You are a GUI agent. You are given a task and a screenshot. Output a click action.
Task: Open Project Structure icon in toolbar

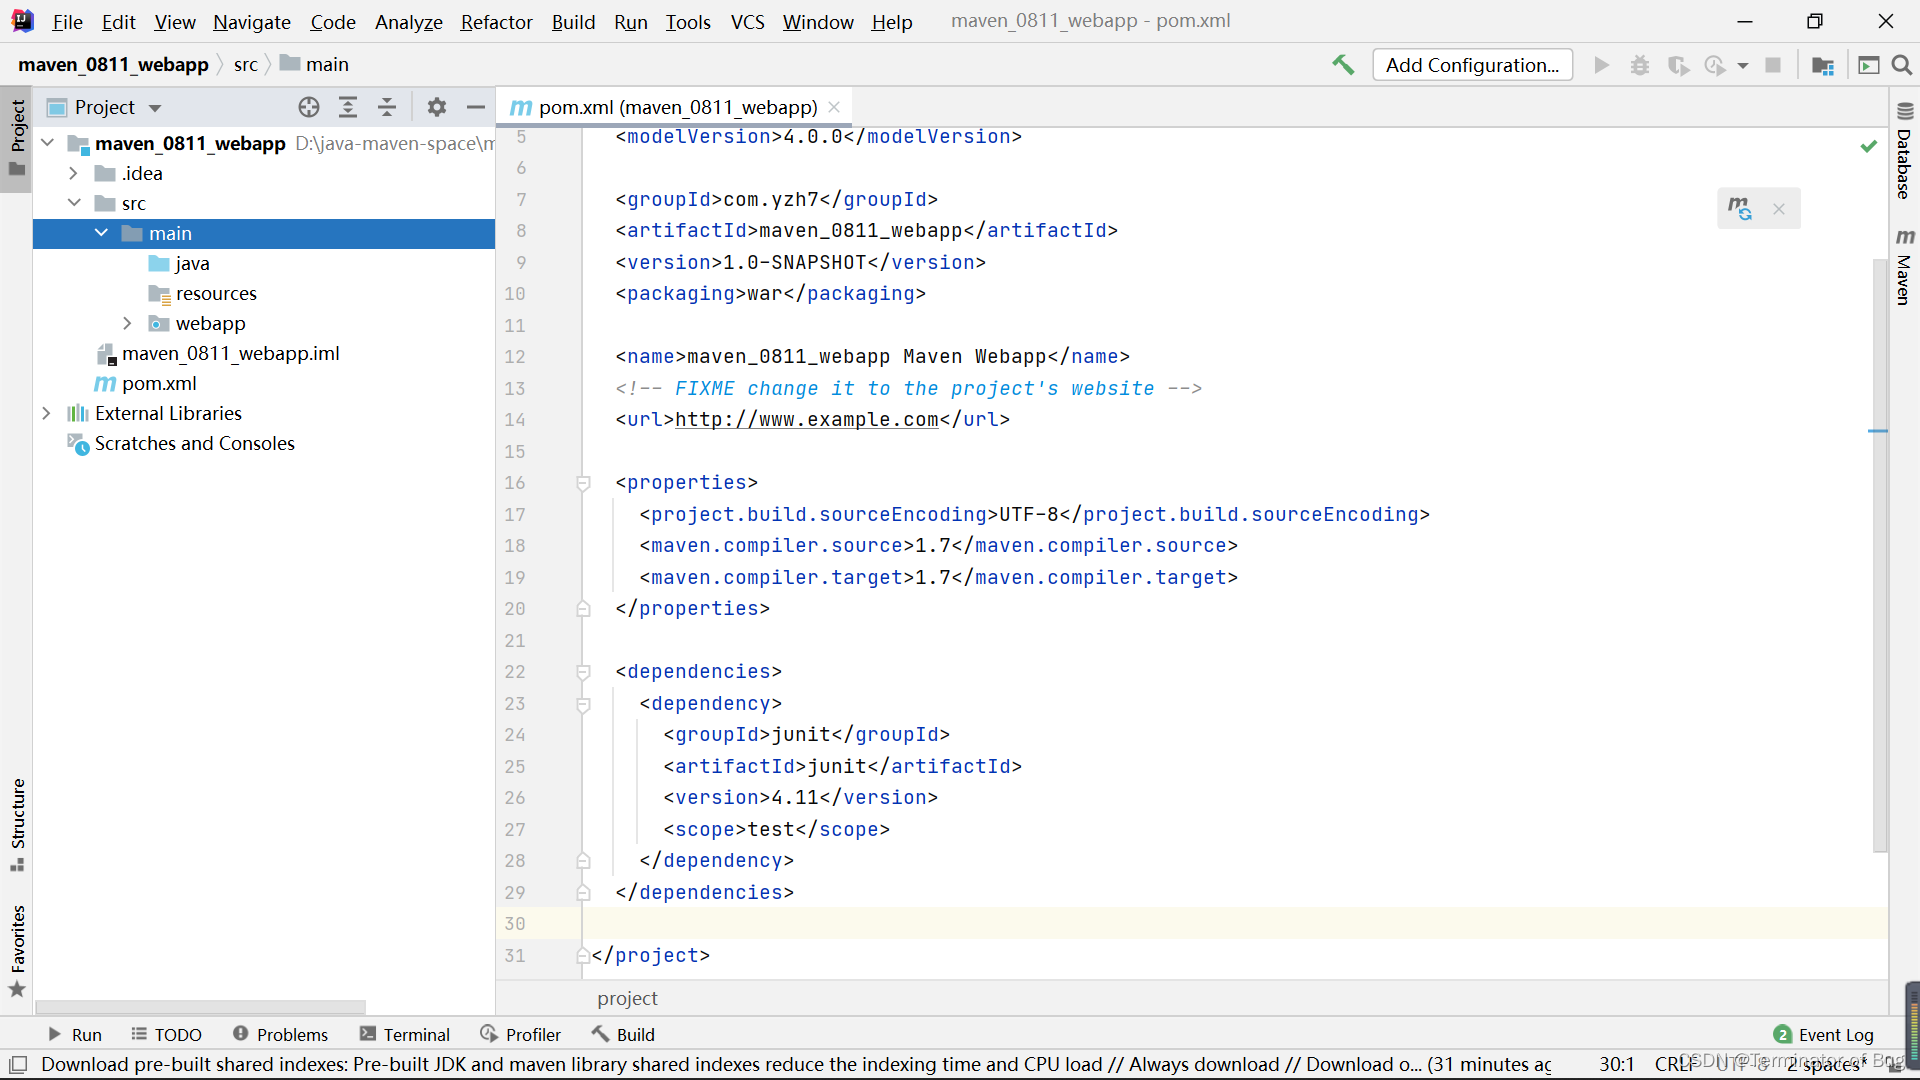pos(1823,65)
